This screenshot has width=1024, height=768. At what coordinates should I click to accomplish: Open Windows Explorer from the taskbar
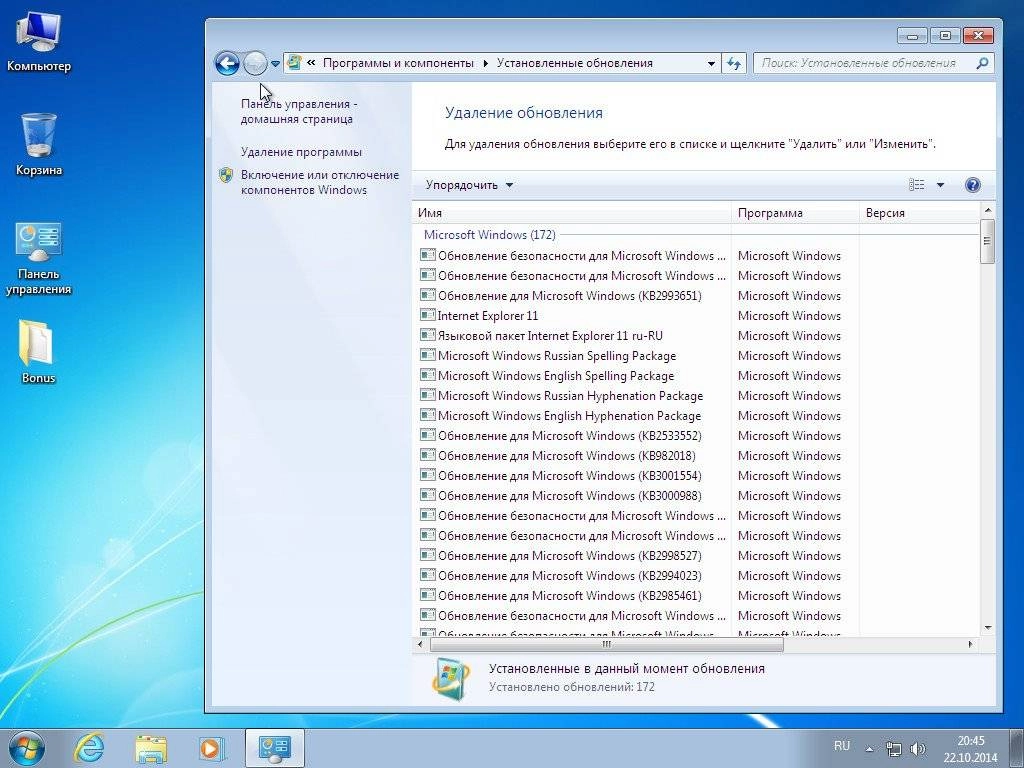[x=151, y=748]
